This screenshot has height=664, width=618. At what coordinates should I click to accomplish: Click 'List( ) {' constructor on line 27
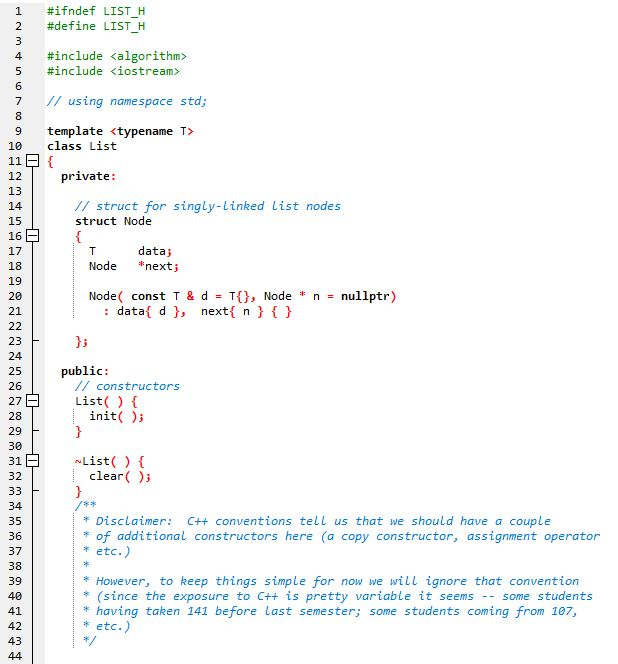point(106,401)
